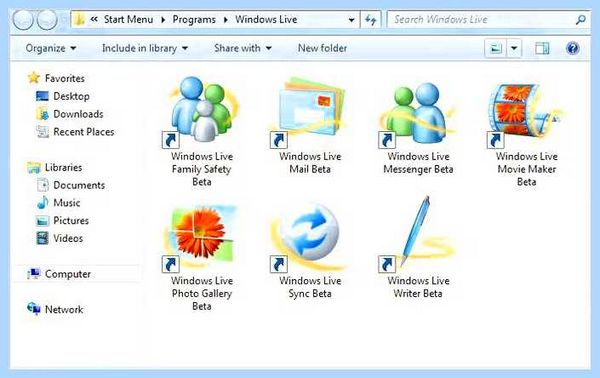Go to Start Menu breadcrumb
The height and width of the screenshot is (378, 600).
click(x=129, y=20)
